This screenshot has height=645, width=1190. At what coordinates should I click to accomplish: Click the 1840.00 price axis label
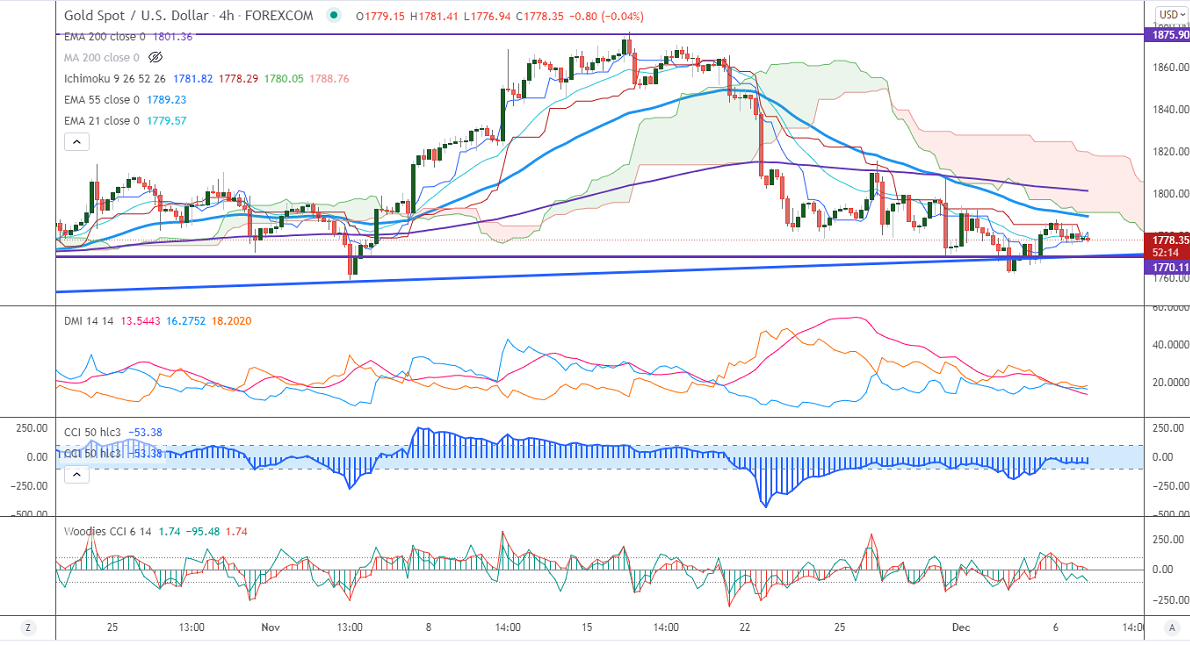point(1170,109)
